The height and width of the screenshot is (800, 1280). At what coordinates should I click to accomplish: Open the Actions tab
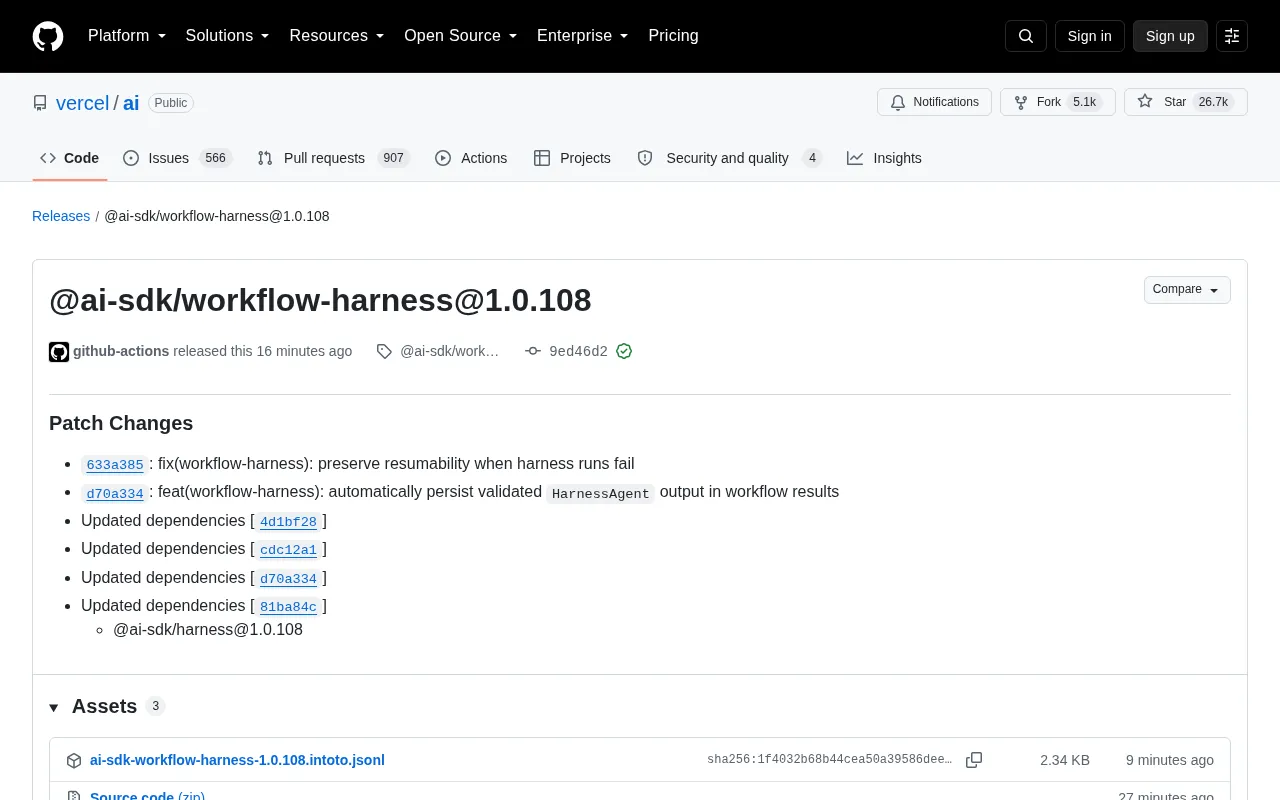471,158
